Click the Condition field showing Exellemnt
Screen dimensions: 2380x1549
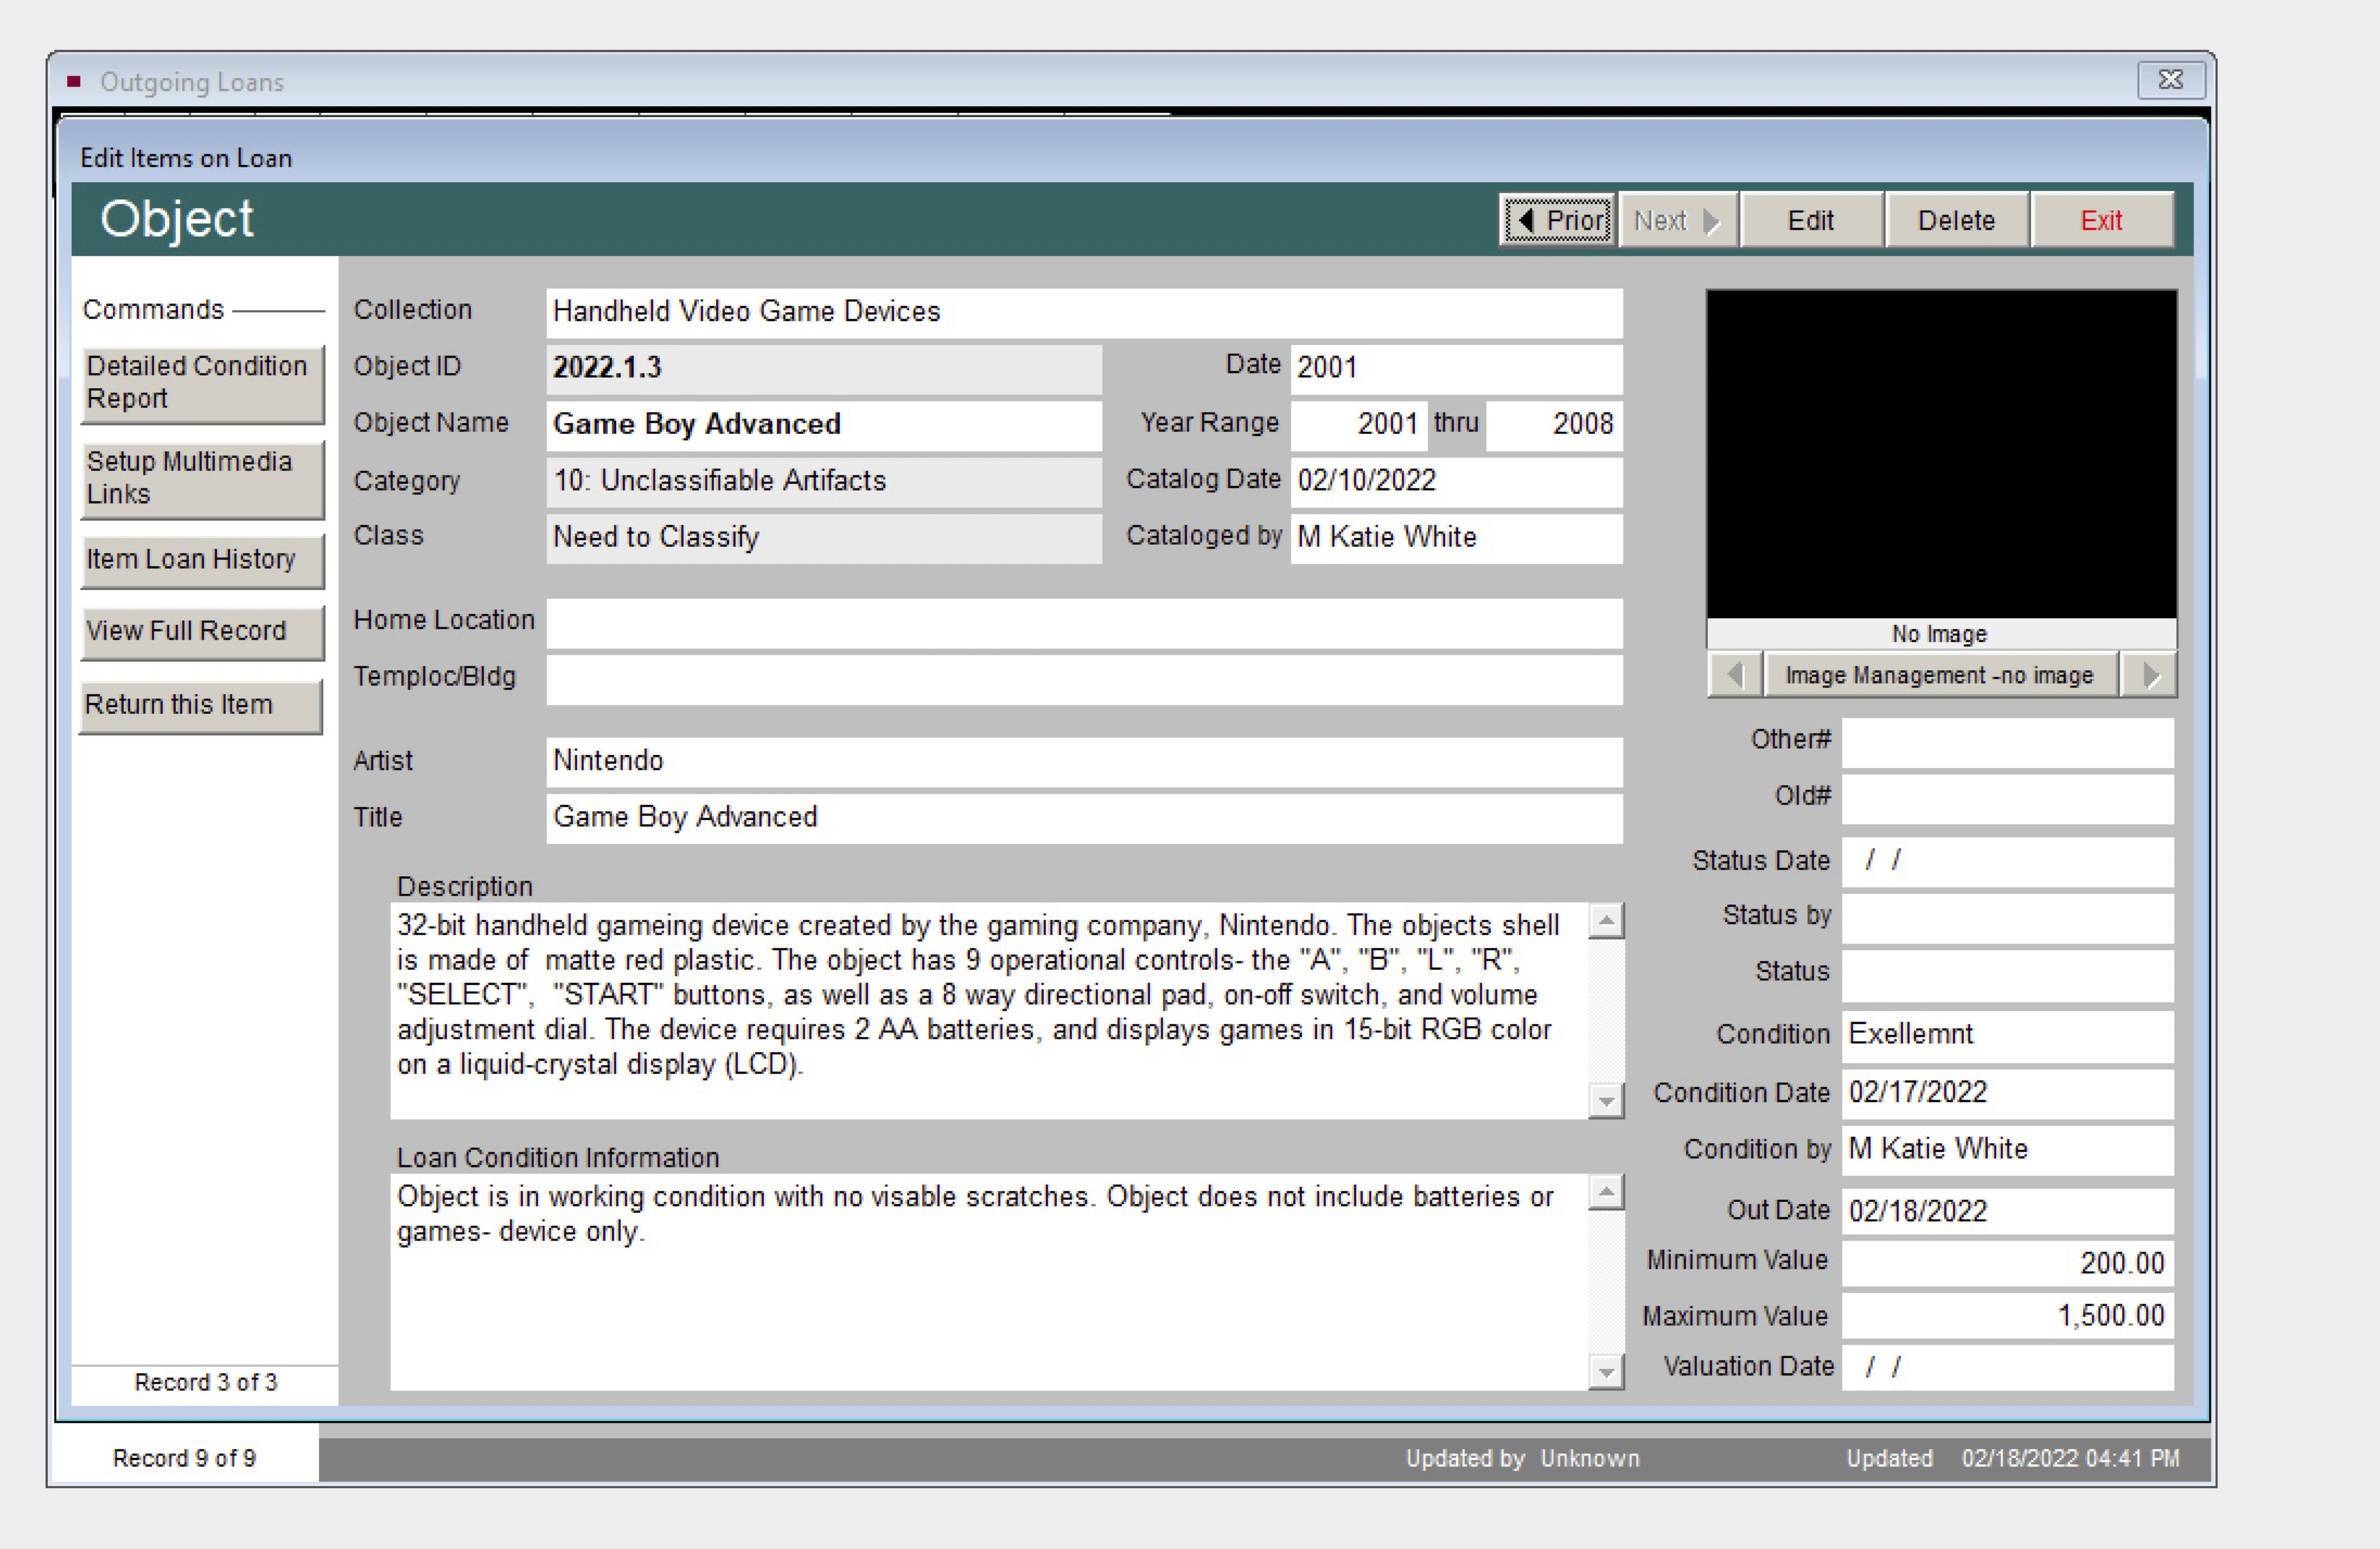coord(2005,1034)
